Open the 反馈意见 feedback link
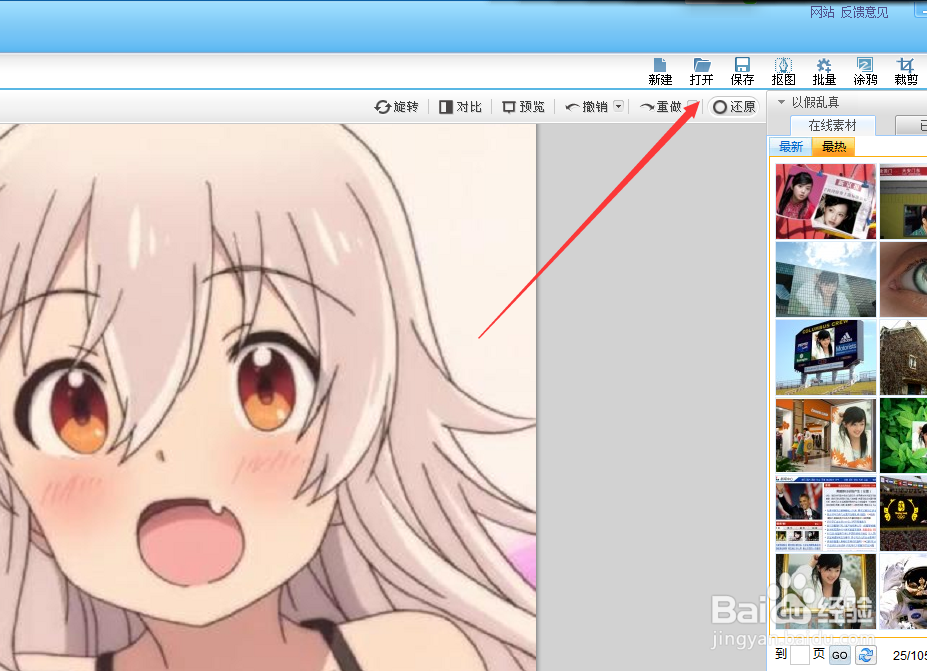Screen dimensions: 927x671 click(864, 12)
